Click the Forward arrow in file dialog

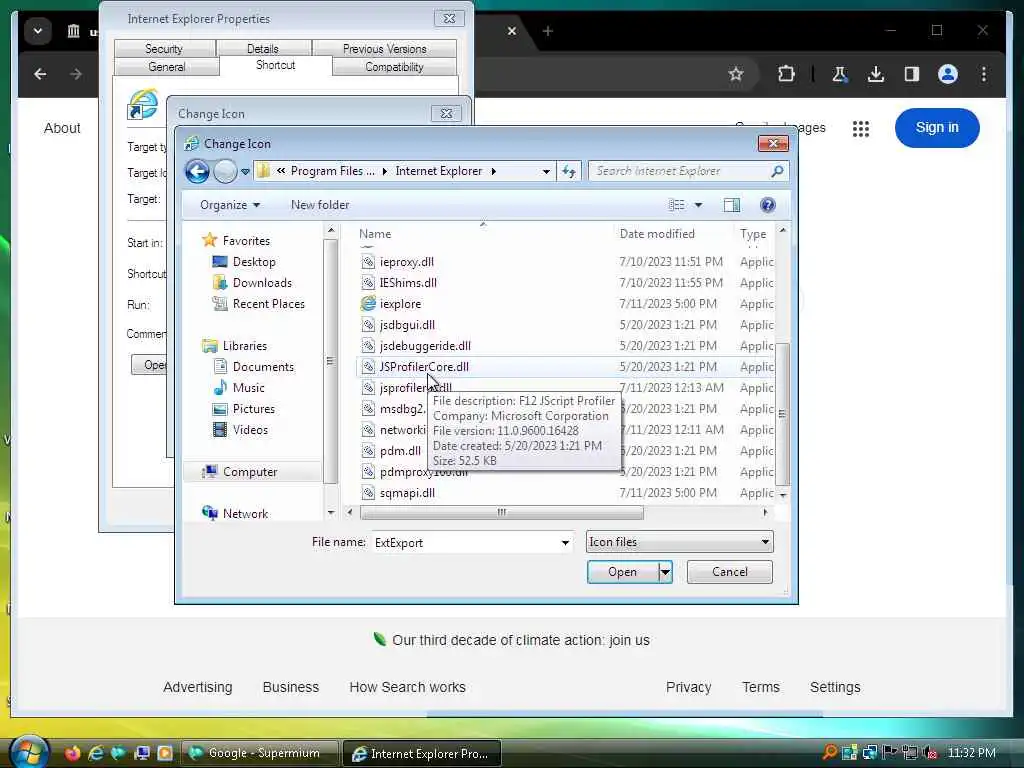pyautogui.click(x=225, y=172)
